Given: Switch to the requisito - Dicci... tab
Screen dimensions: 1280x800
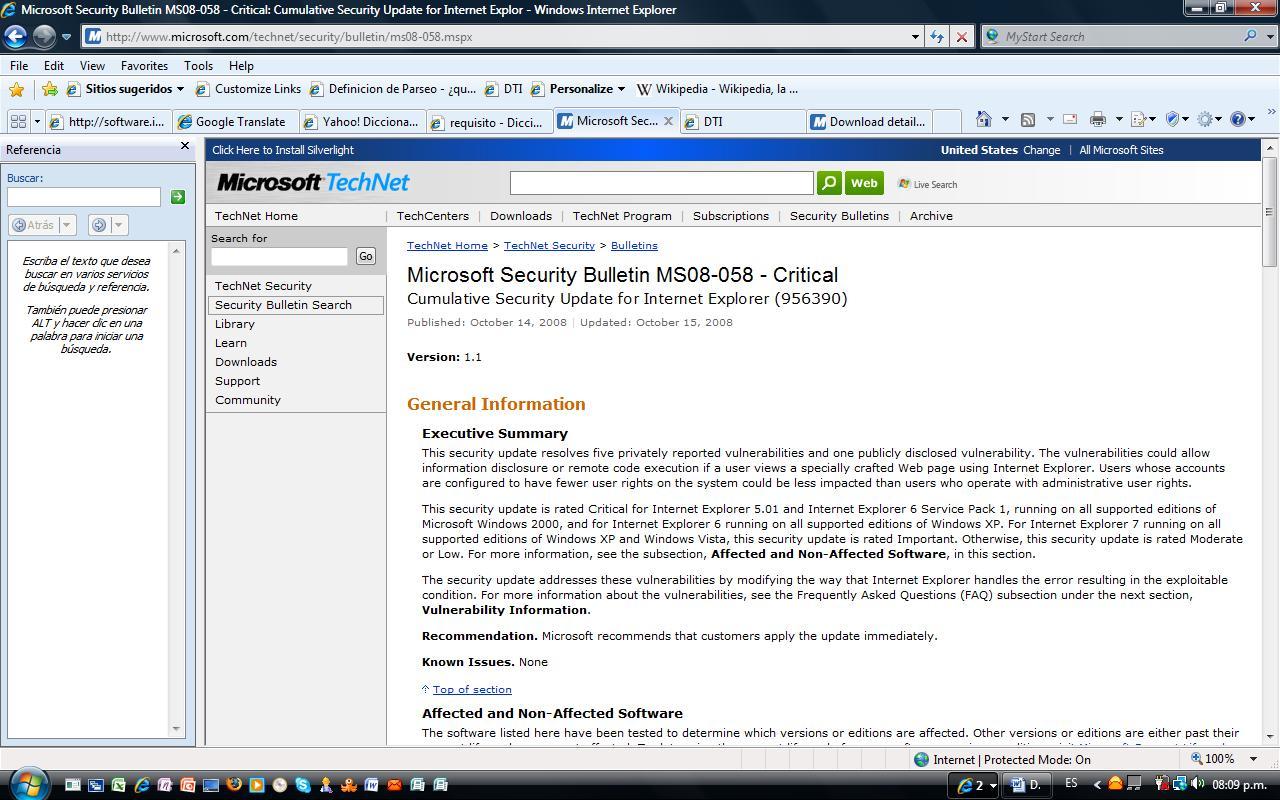Looking at the screenshot, I should point(489,121).
